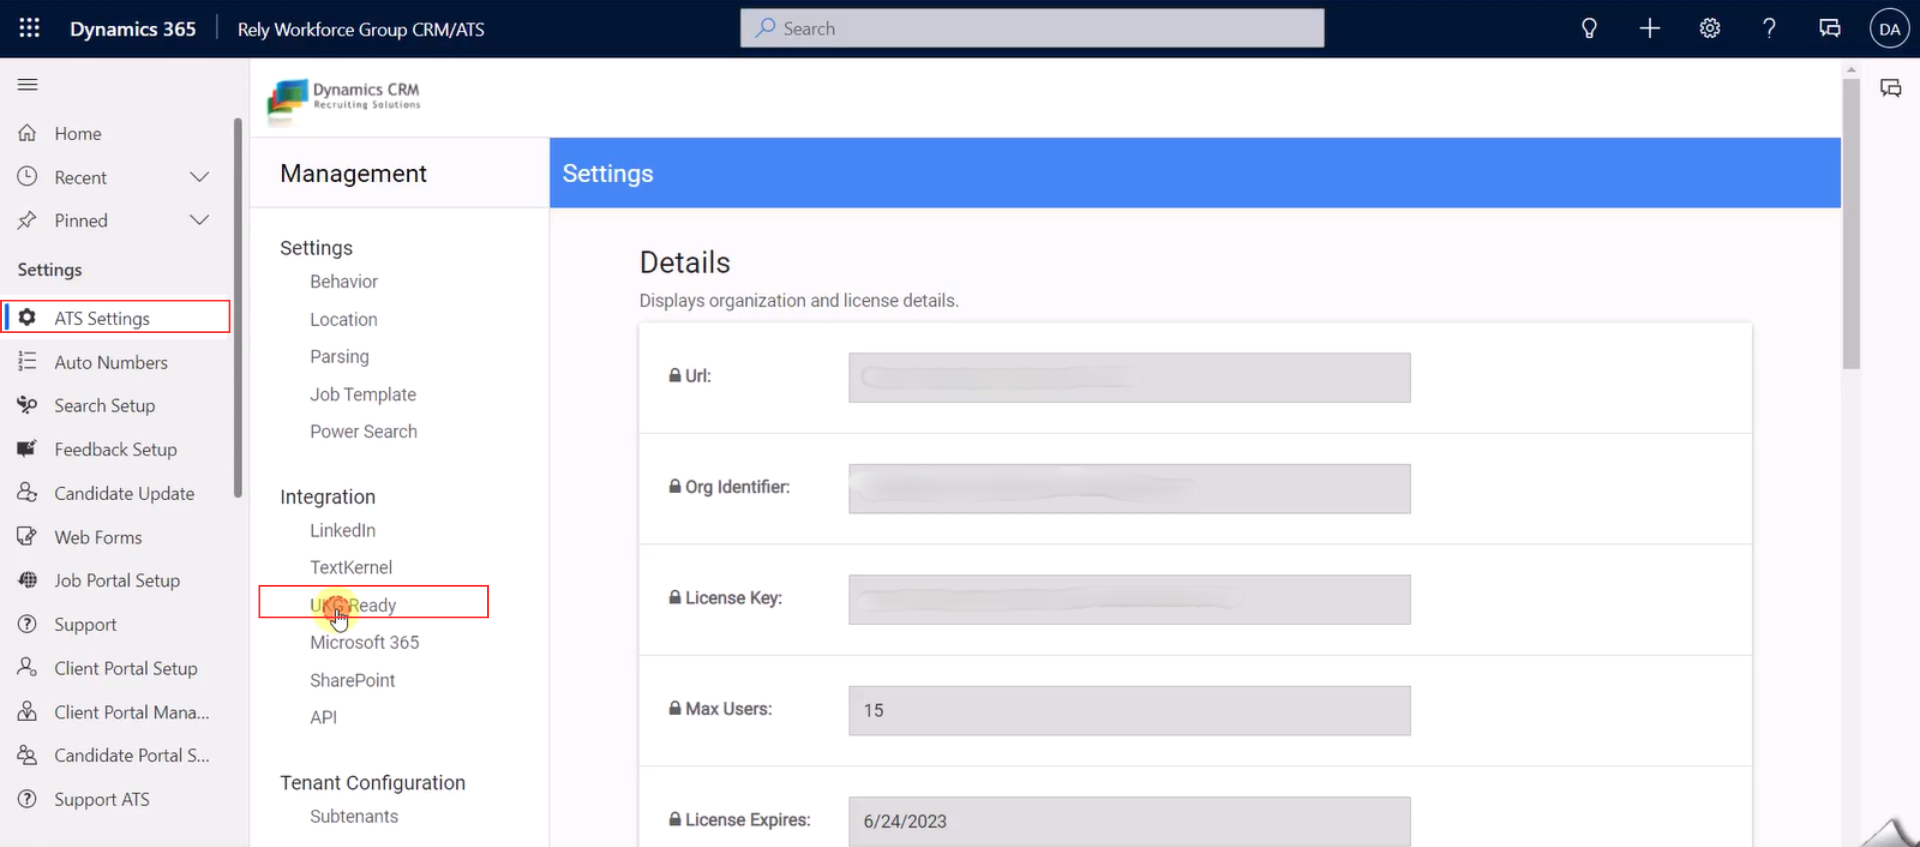1920x847 pixels.
Task: Open the side pane chat icon at right edge
Action: 1890,88
